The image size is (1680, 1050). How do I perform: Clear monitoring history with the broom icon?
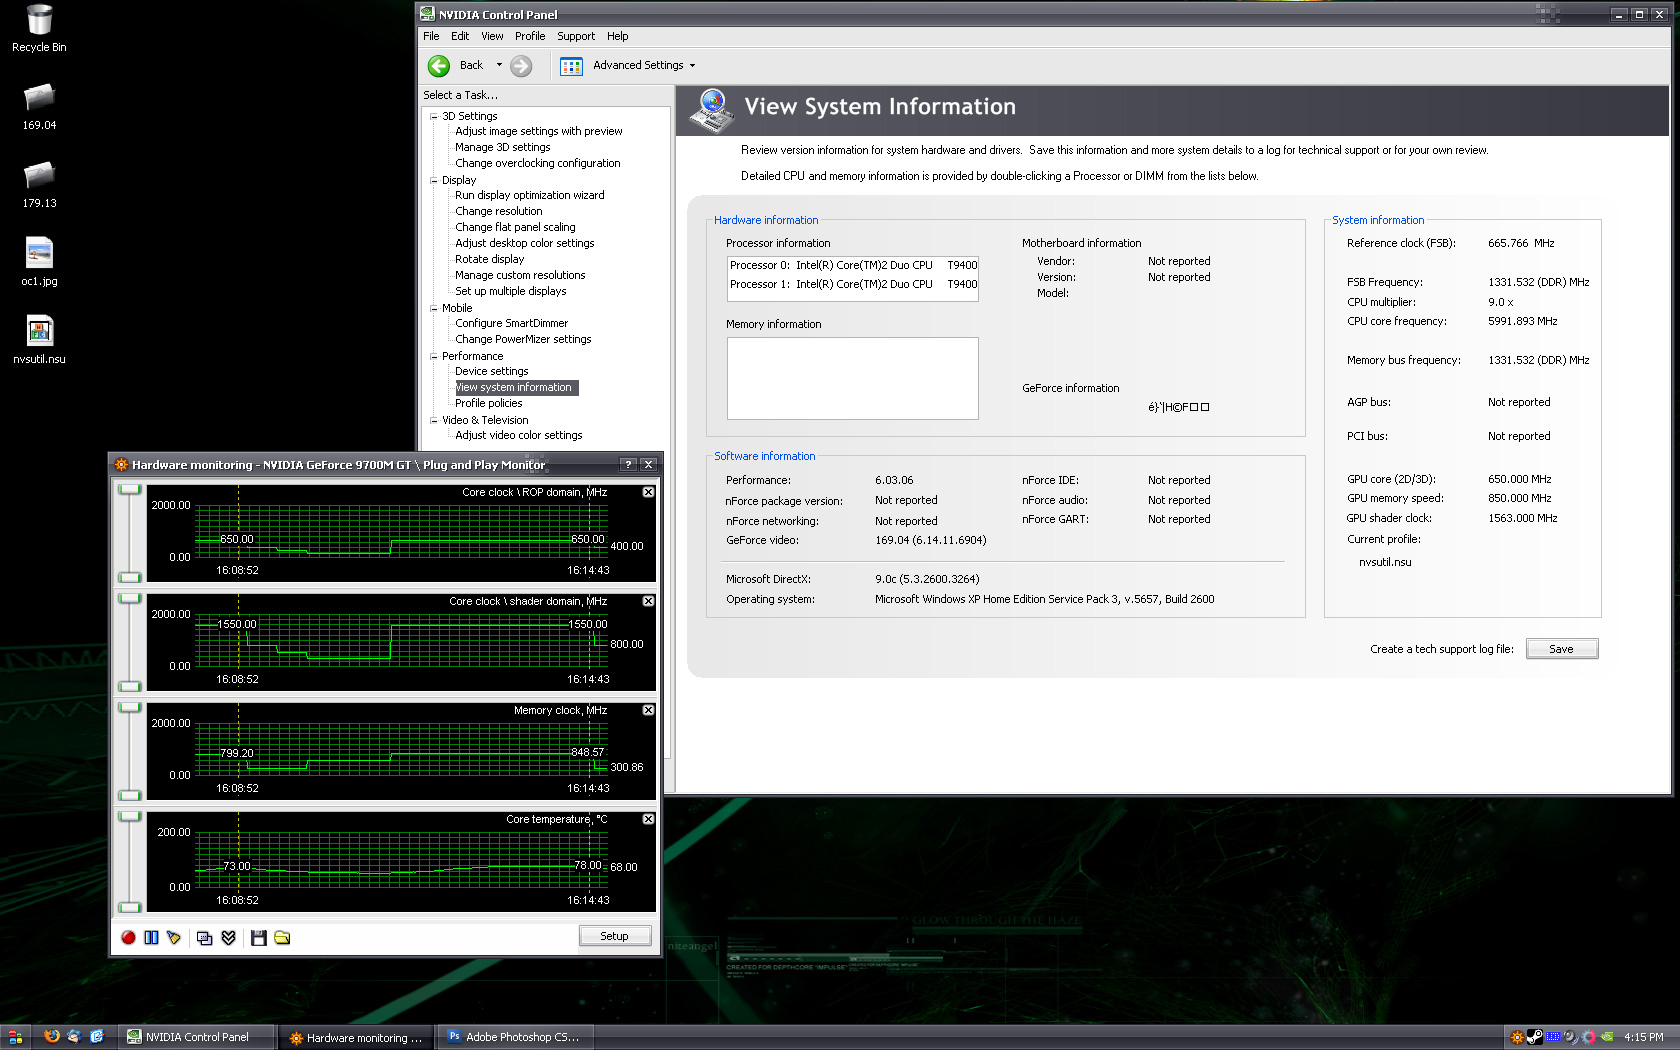[174, 937]
